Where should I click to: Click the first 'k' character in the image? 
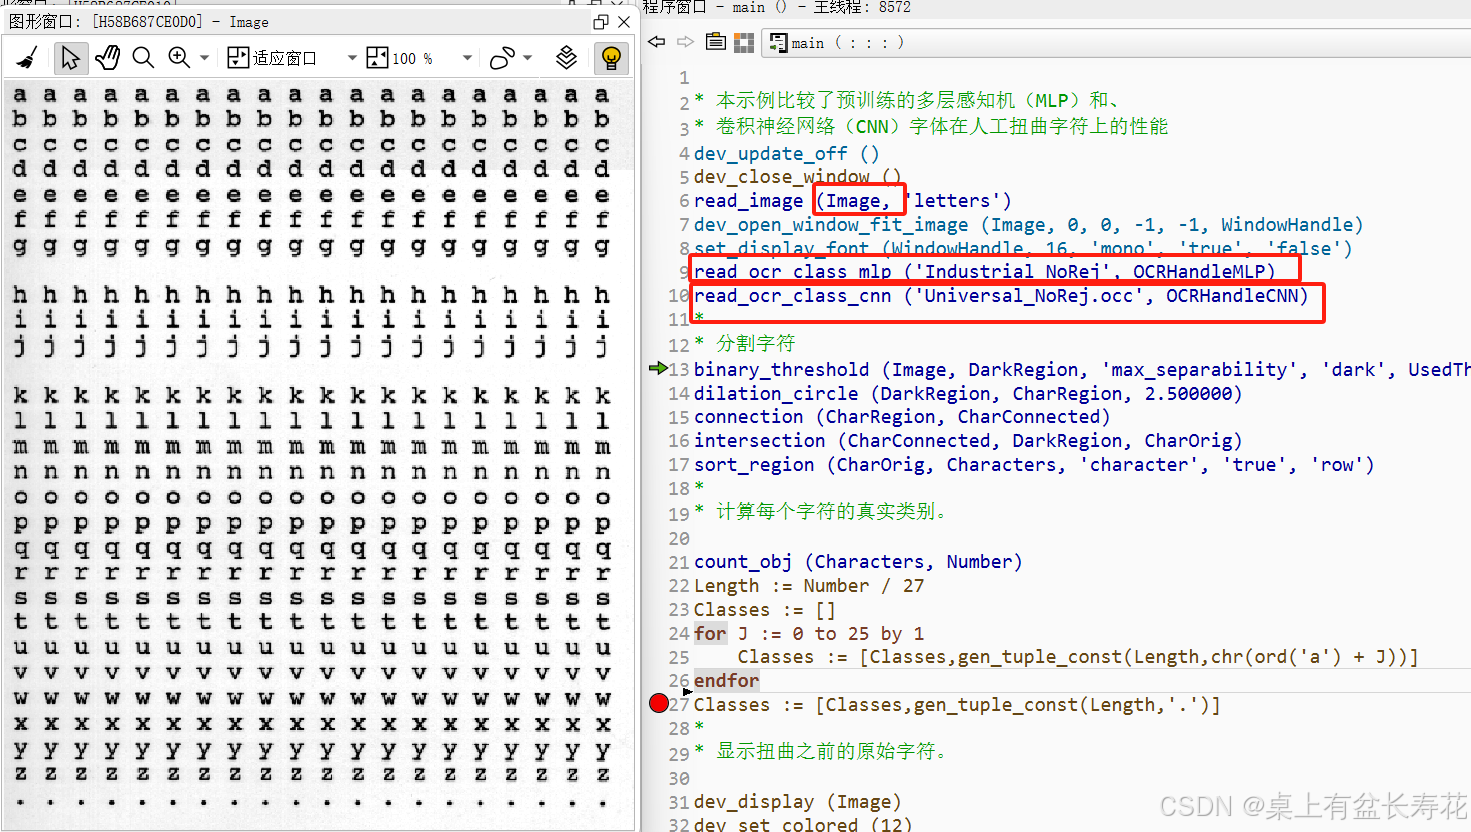coord(20,395)
